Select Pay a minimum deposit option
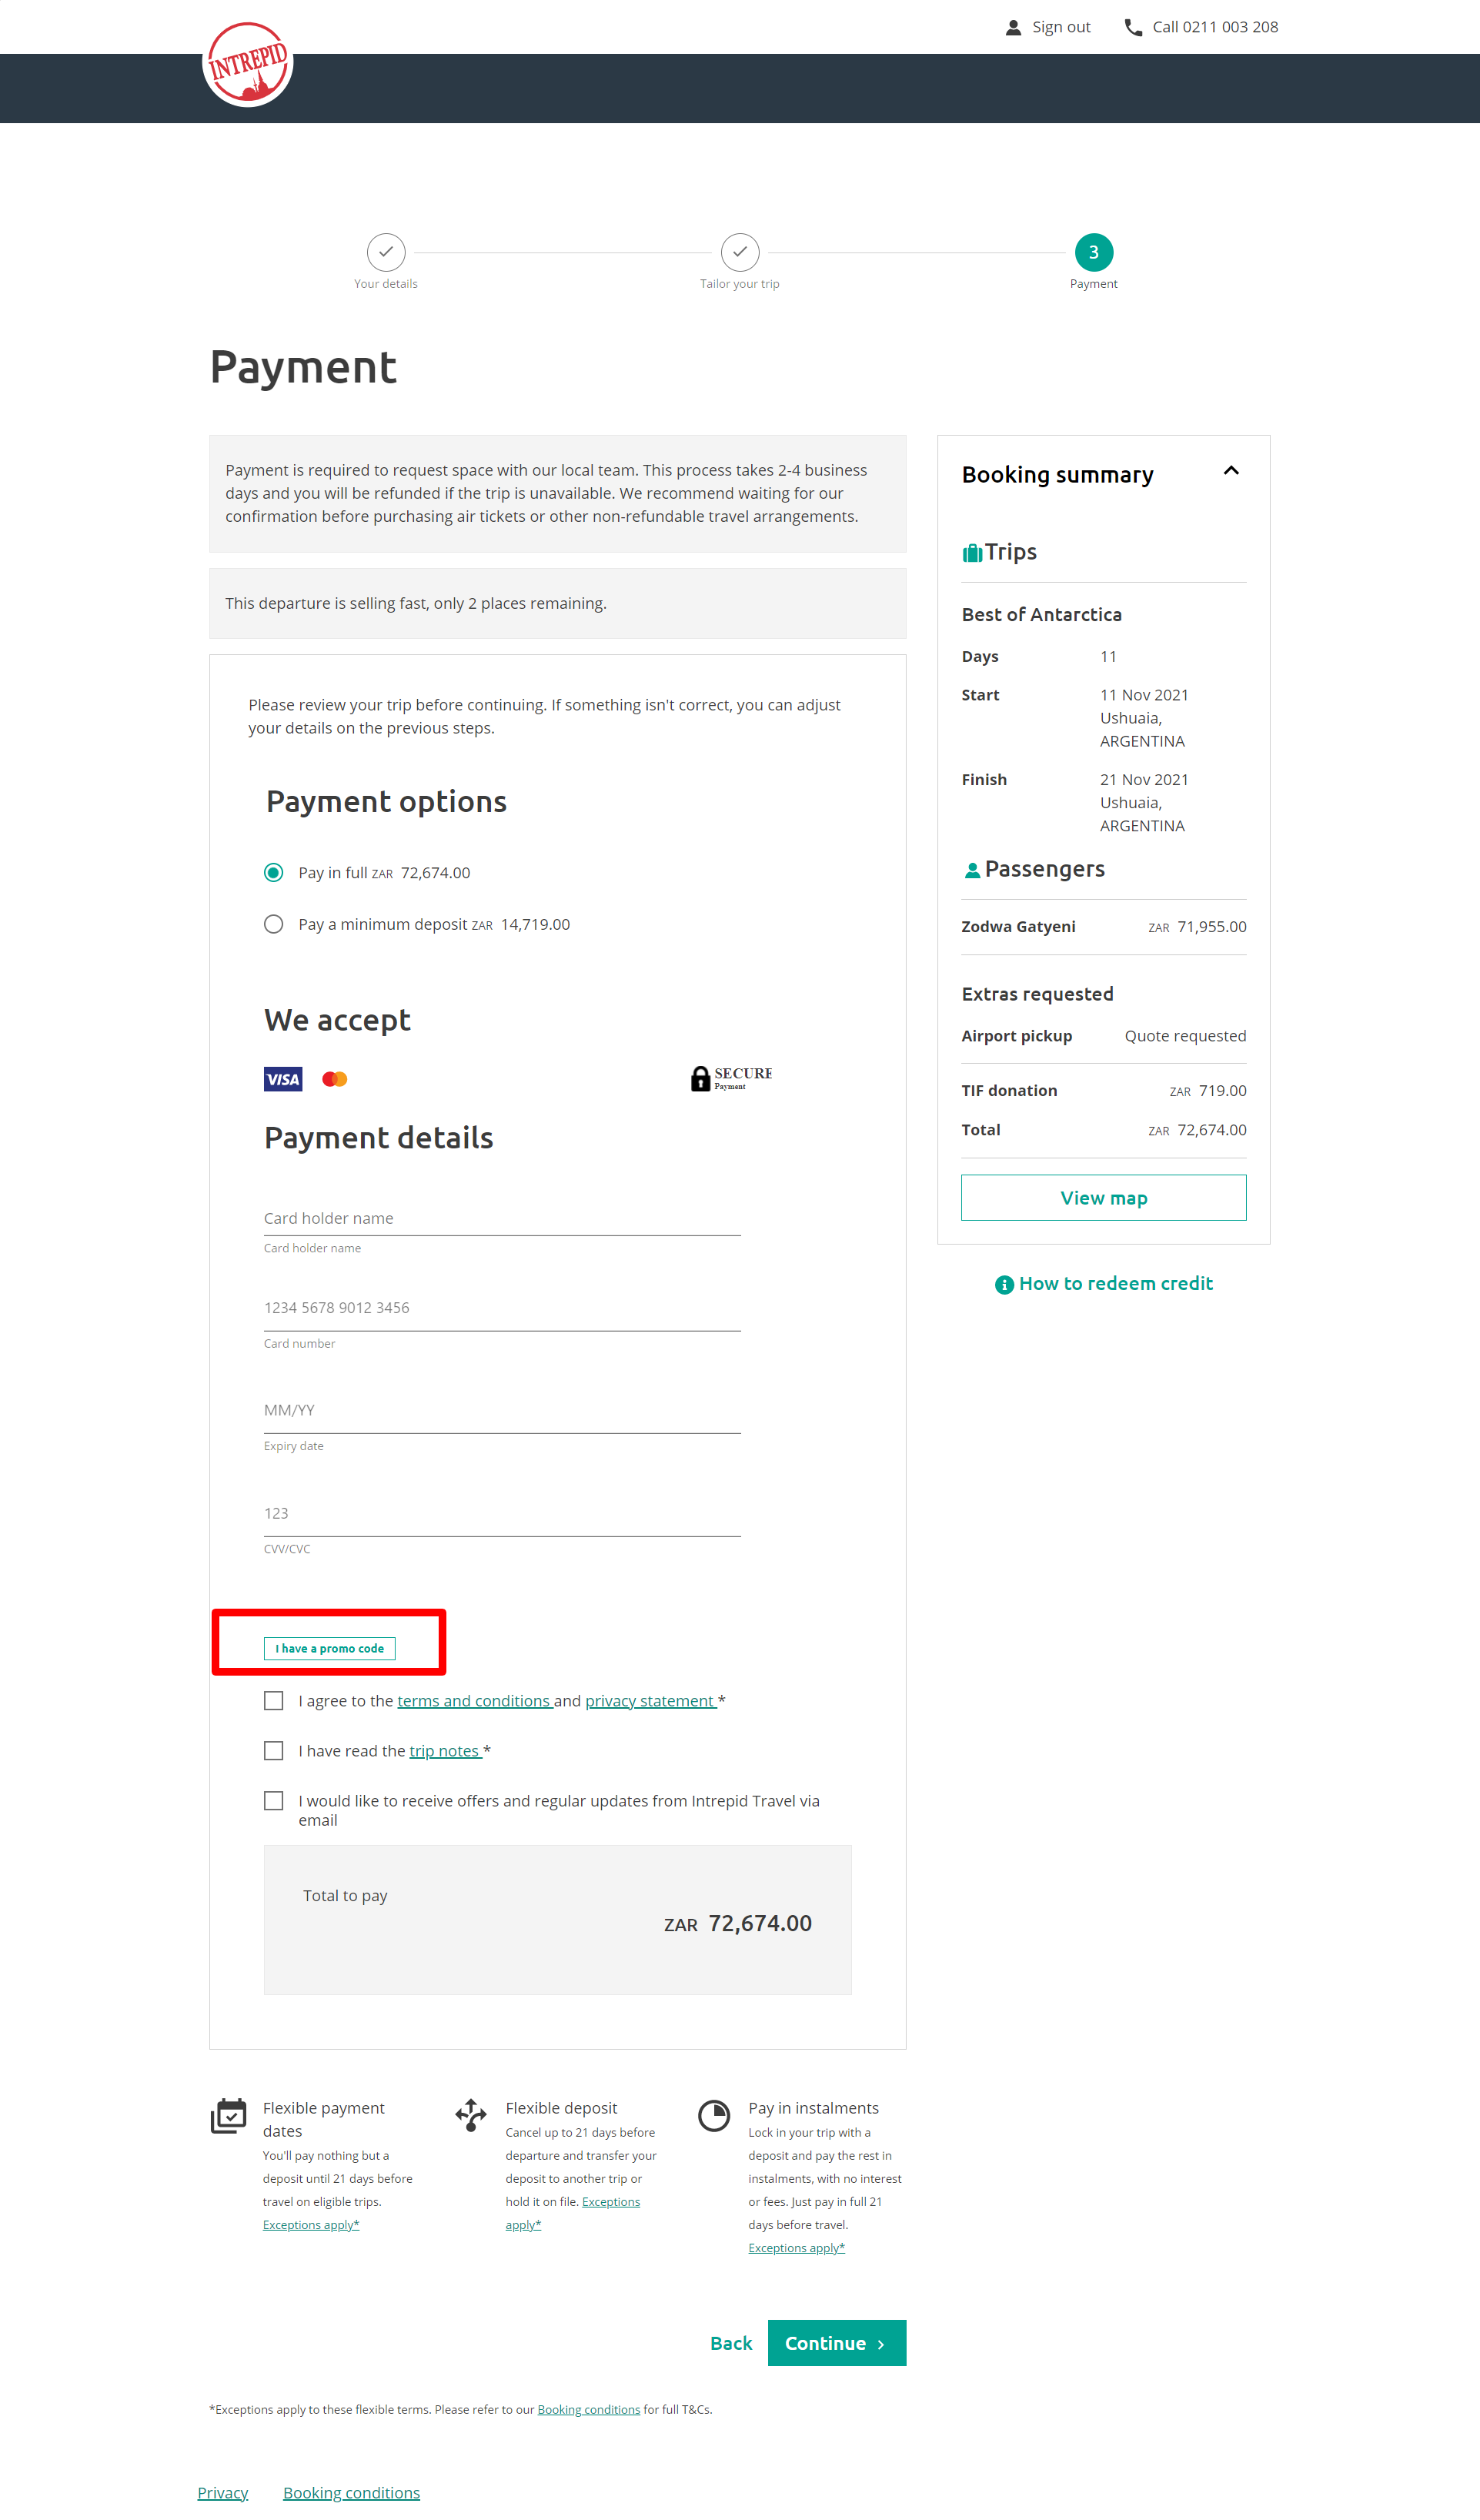1480x2520 pixels. (273, 924)
